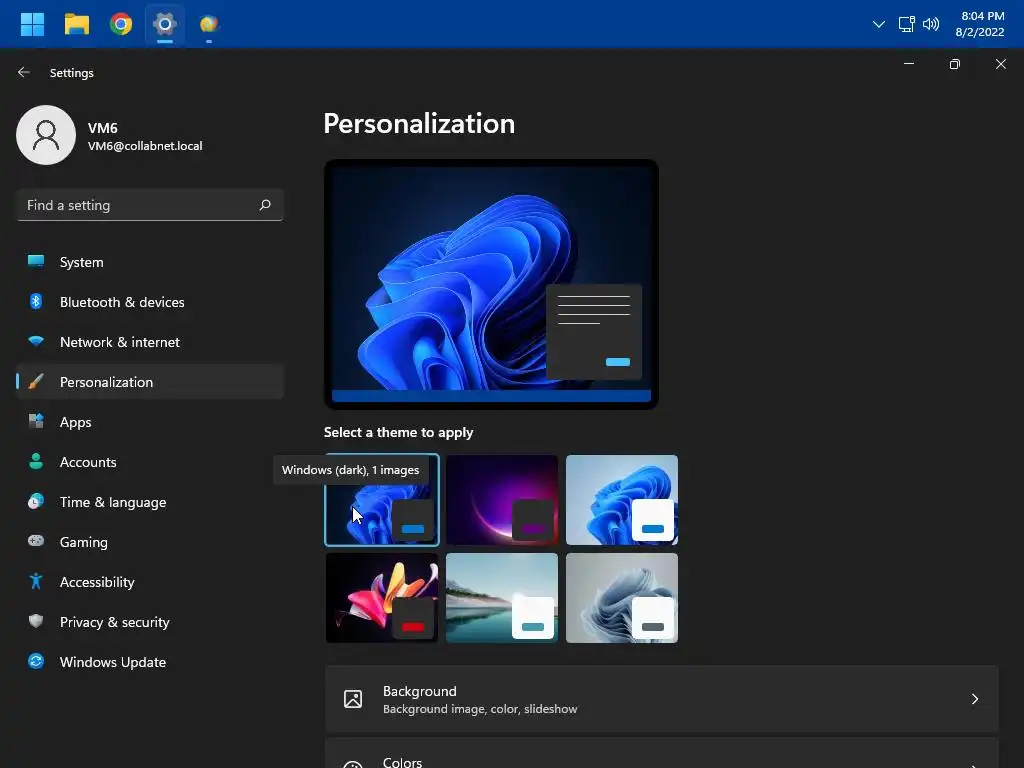
Task: Open Gaming settings
Action: (150, 542)
